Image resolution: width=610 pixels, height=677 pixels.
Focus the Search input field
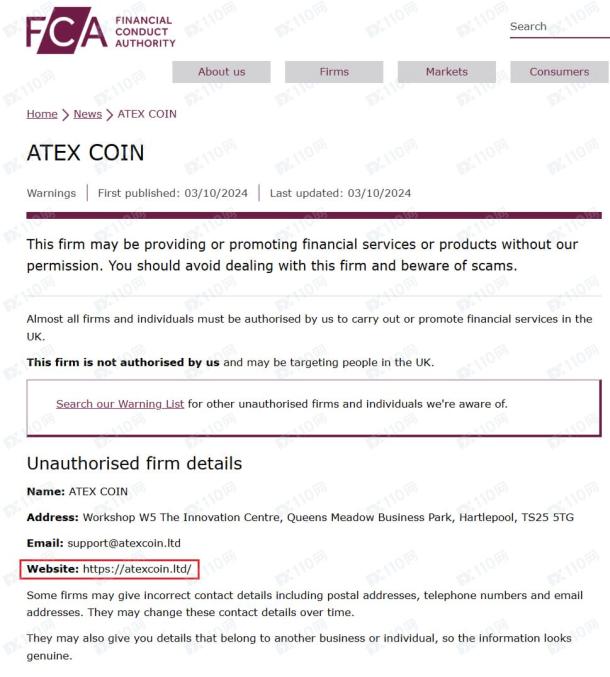pos(559,27)
